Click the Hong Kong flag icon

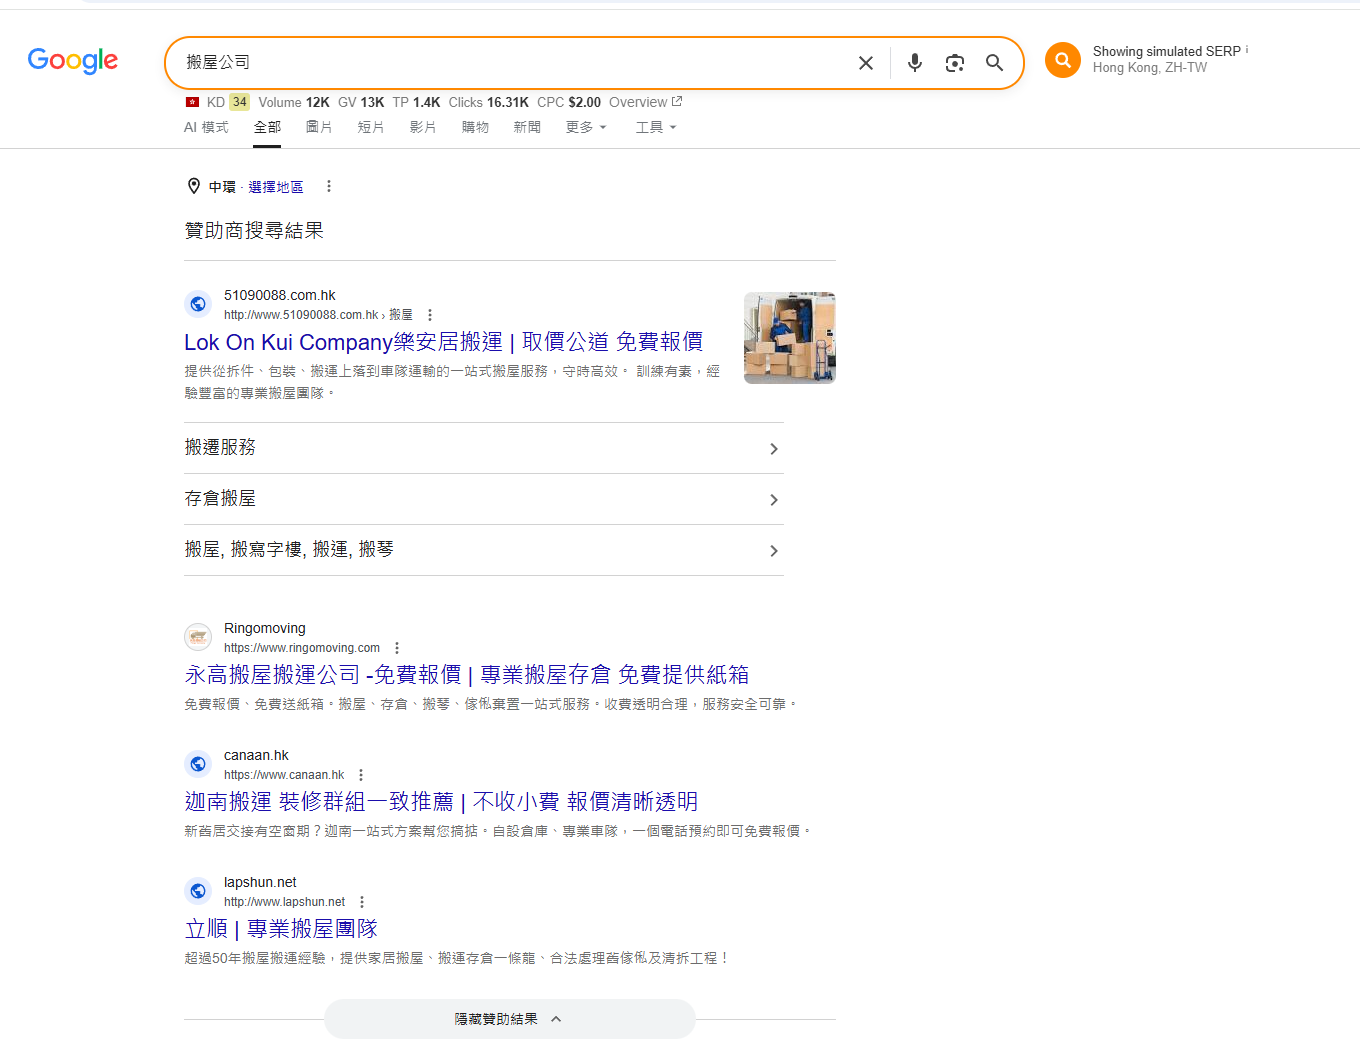click(x=192, y=102)
